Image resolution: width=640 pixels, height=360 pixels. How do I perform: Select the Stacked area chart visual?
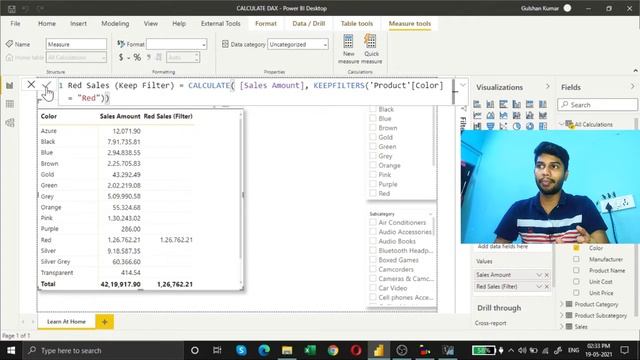(x=503, y=116)
